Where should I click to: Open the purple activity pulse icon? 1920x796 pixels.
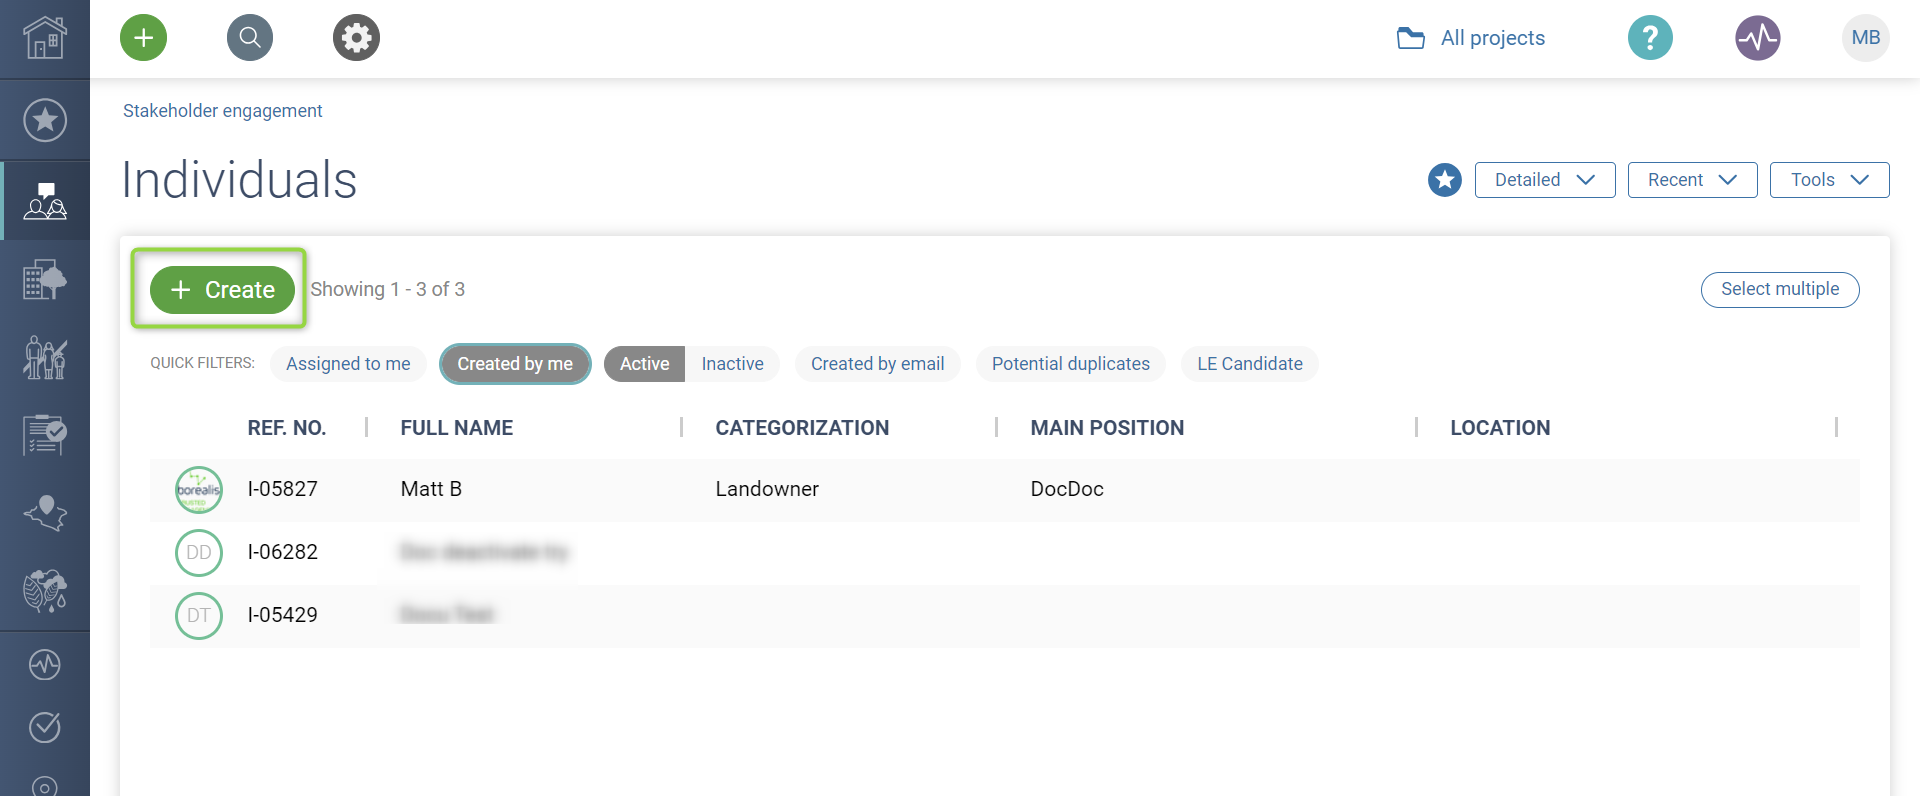point(1757,38)
